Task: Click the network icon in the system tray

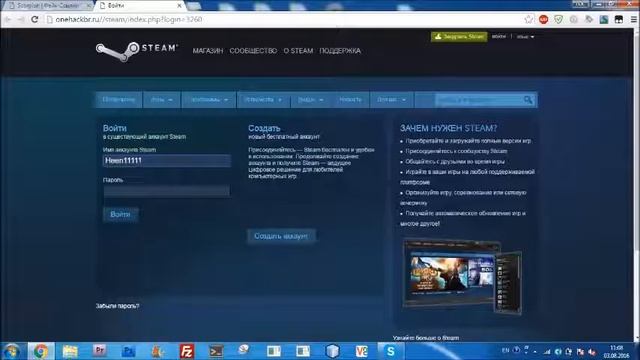Action: (x=547, y=351)
